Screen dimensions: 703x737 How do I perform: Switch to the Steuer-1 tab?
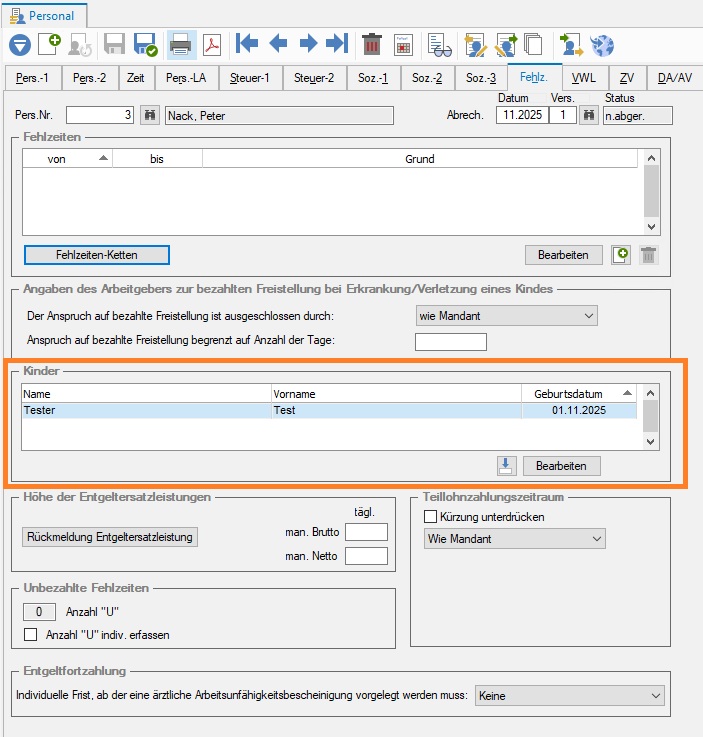click(x=250, y=78)
